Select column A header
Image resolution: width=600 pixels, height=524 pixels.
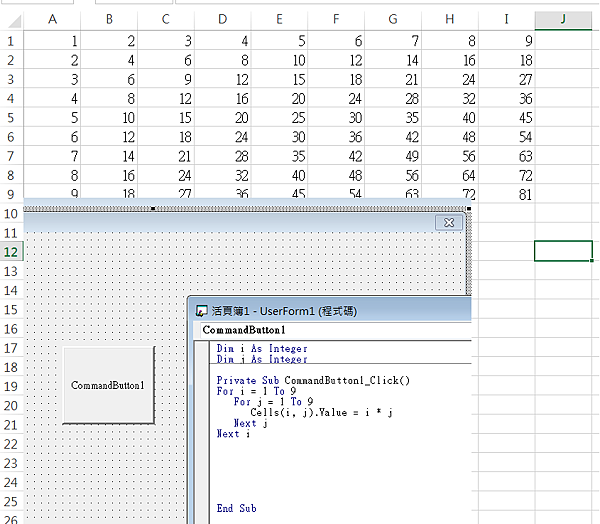click(x=51, y=20)
